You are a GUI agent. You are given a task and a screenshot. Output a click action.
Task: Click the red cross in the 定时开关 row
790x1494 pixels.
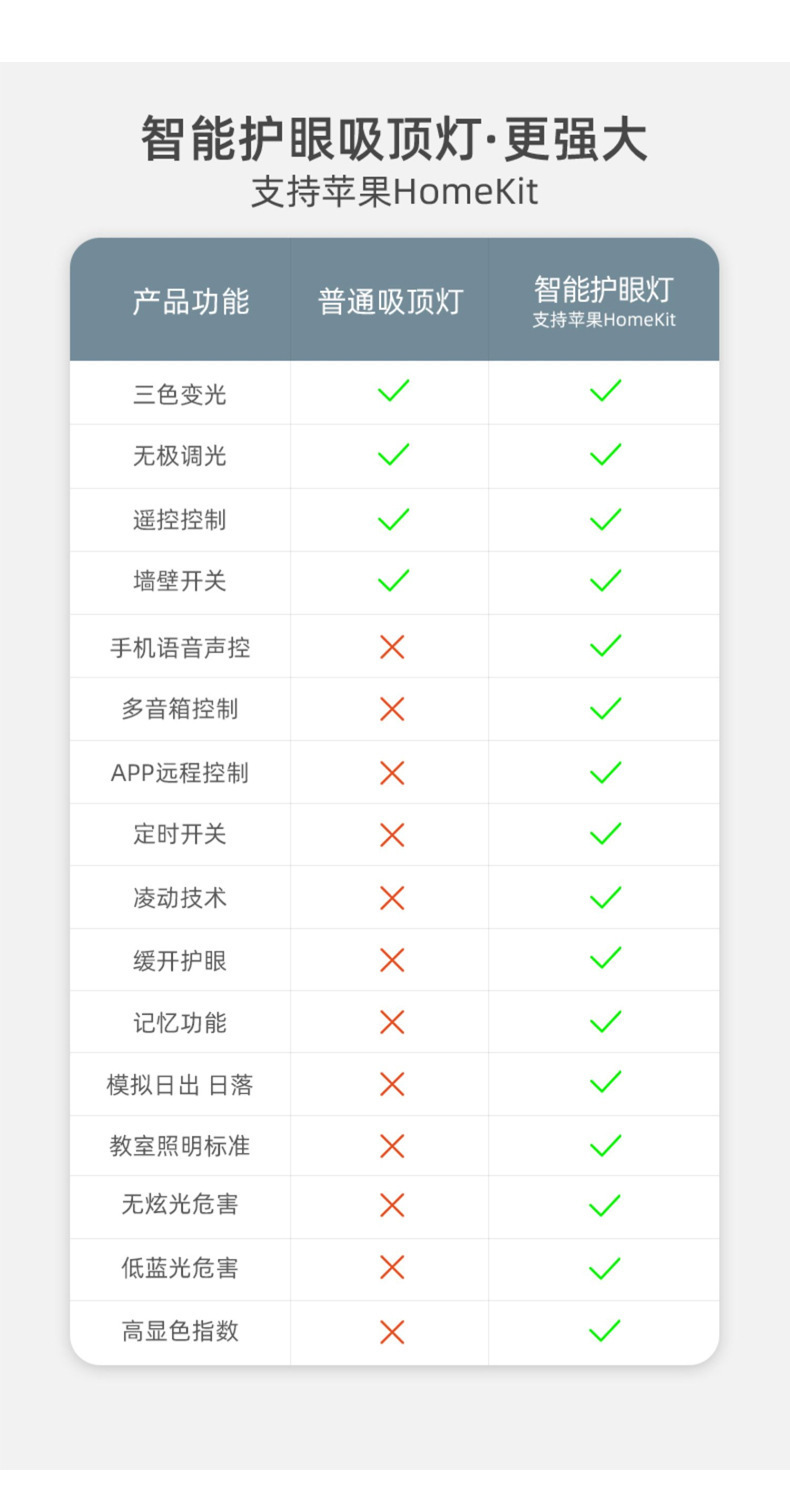(x=392, y=834)
